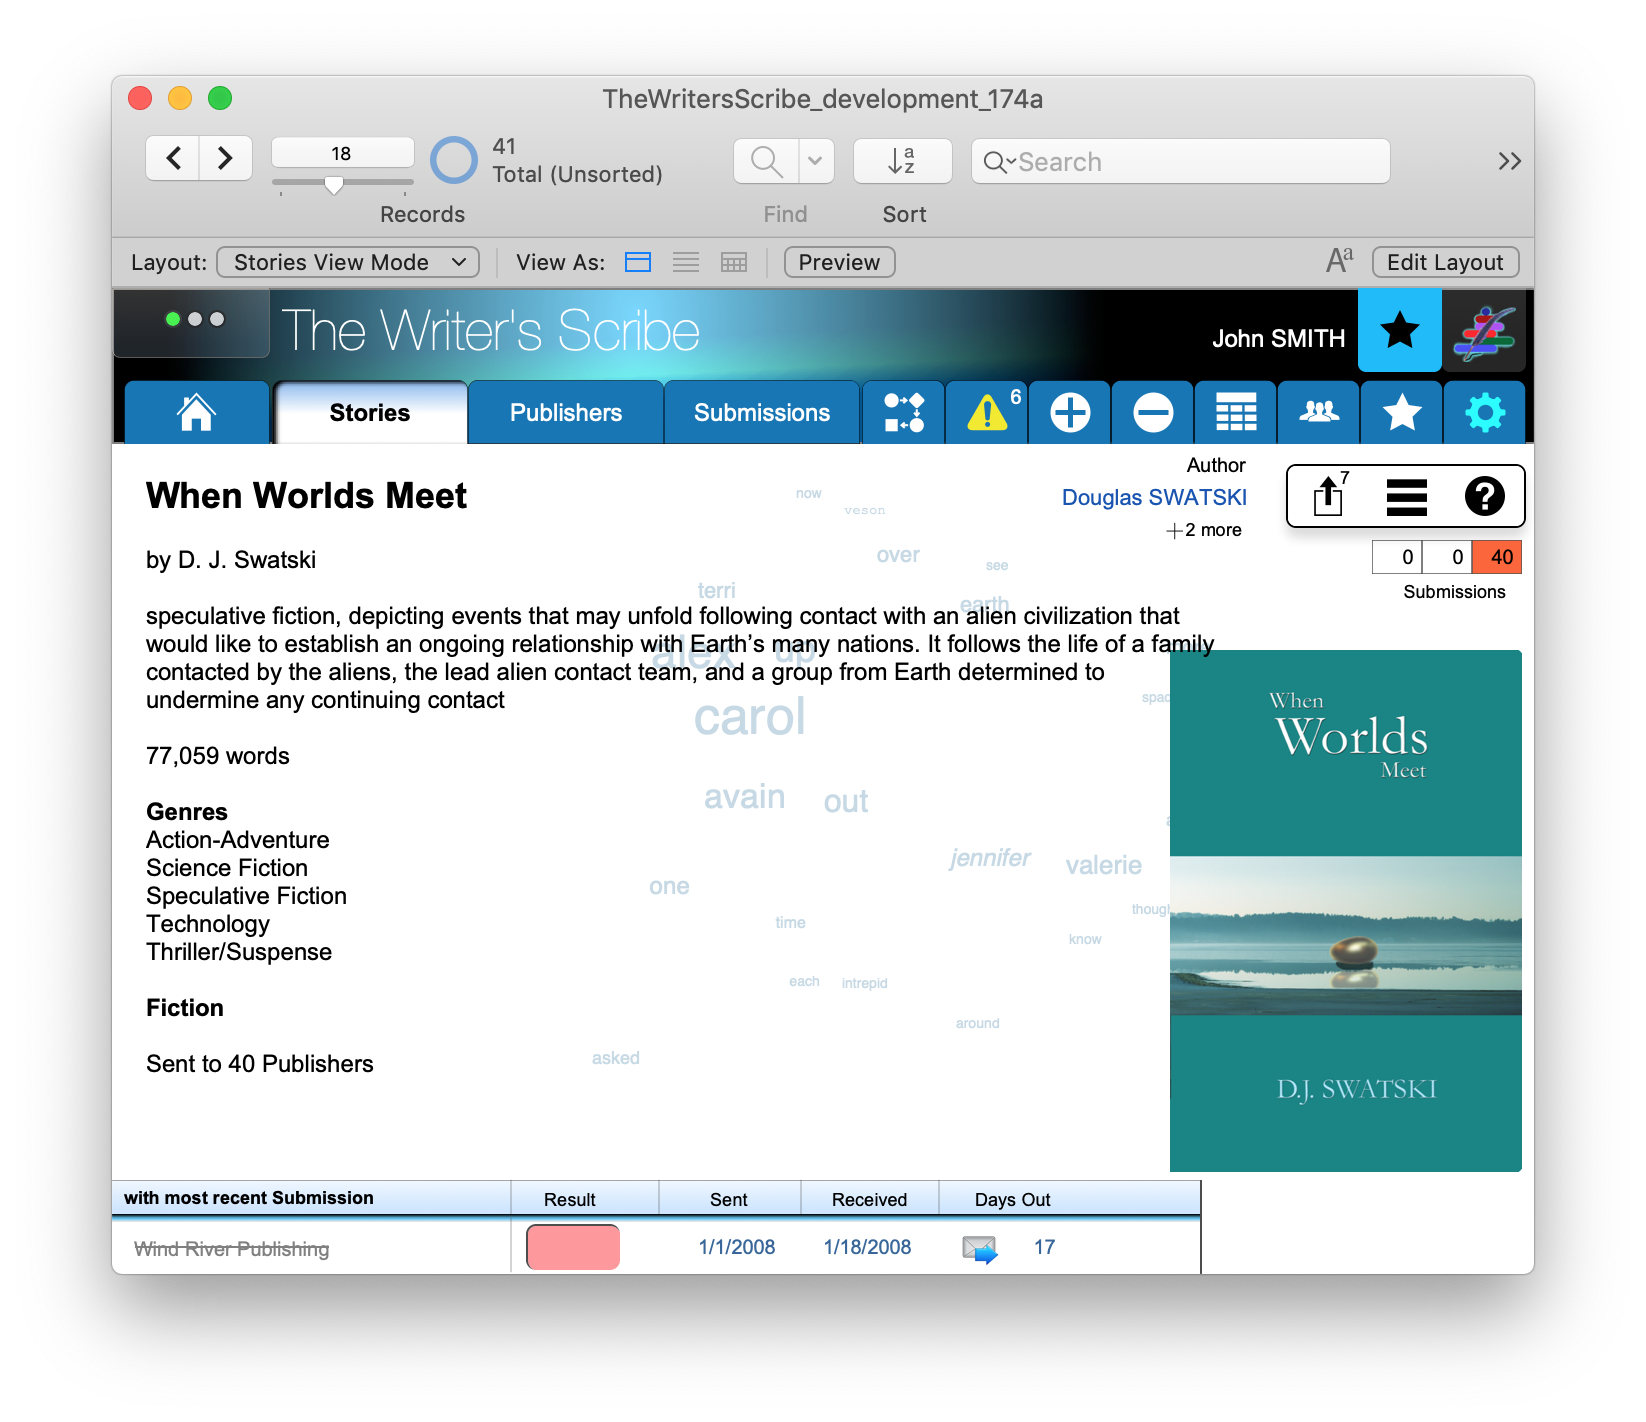Click the story title When Worlds Meet
Screen dimensions: 1646x1422
tap(306, 496)
